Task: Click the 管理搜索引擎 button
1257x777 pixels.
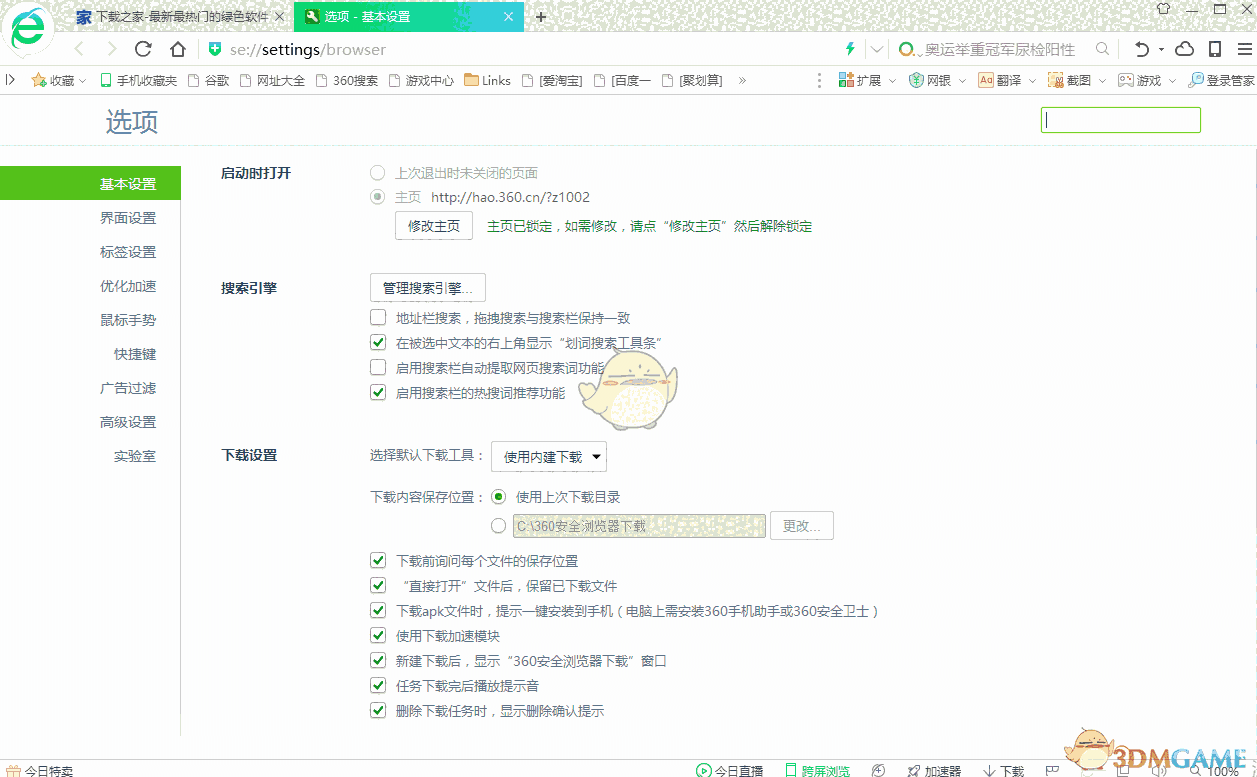Action: pos(428,287)
